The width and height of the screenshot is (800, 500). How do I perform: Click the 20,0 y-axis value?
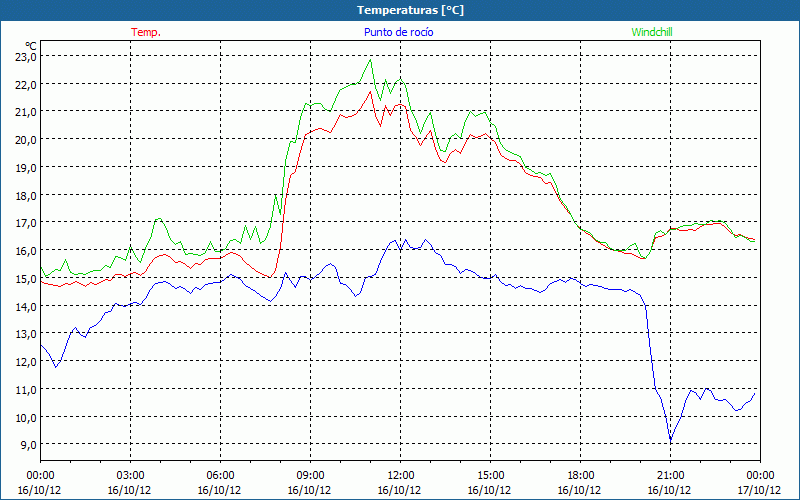(26, 140)
